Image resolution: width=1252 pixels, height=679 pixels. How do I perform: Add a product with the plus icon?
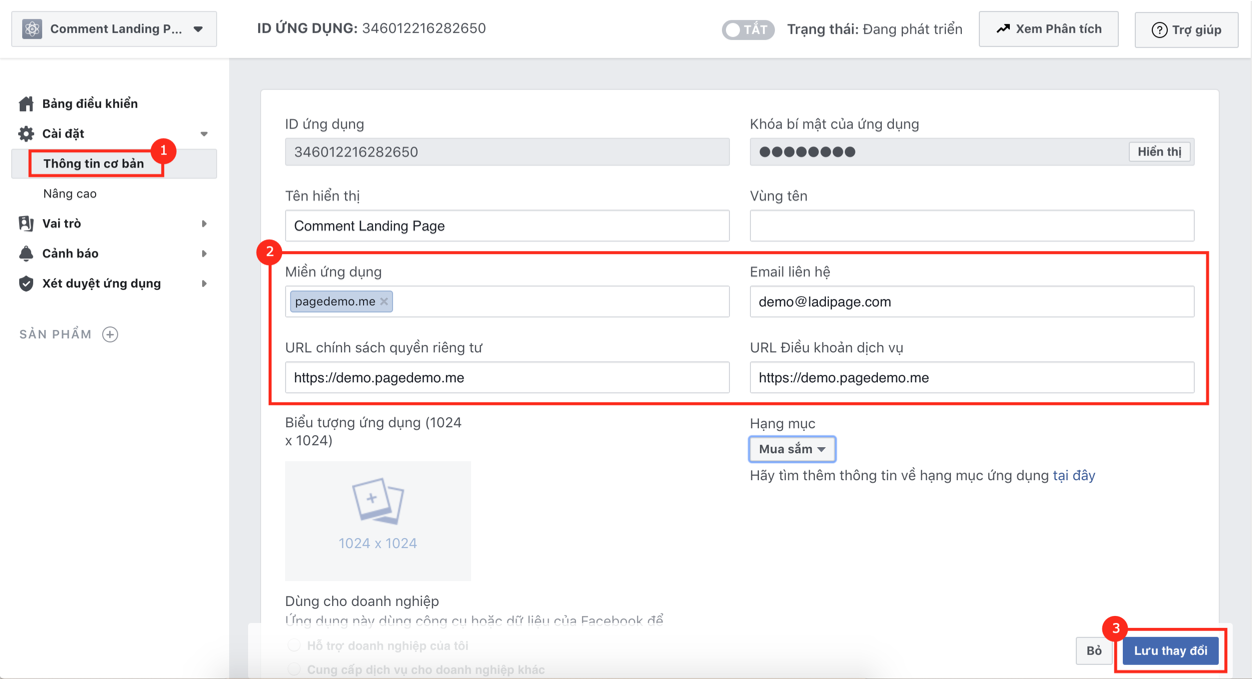(110, 334)
